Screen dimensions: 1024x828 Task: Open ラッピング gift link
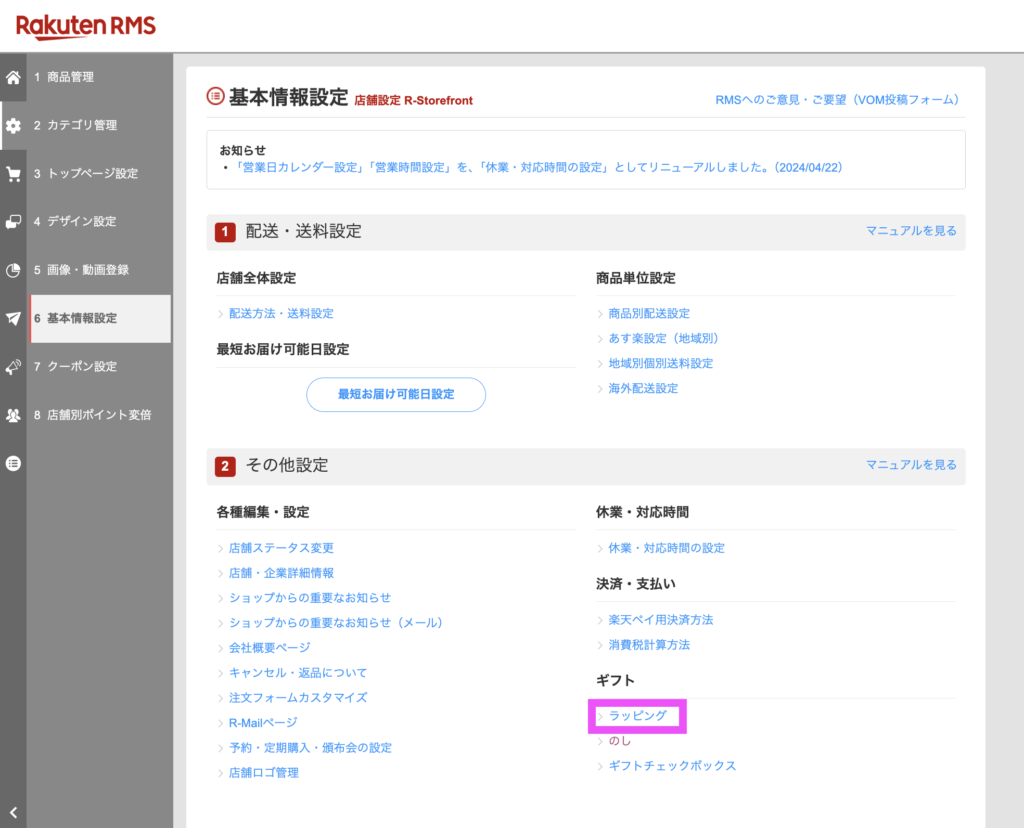click(637, 716)
